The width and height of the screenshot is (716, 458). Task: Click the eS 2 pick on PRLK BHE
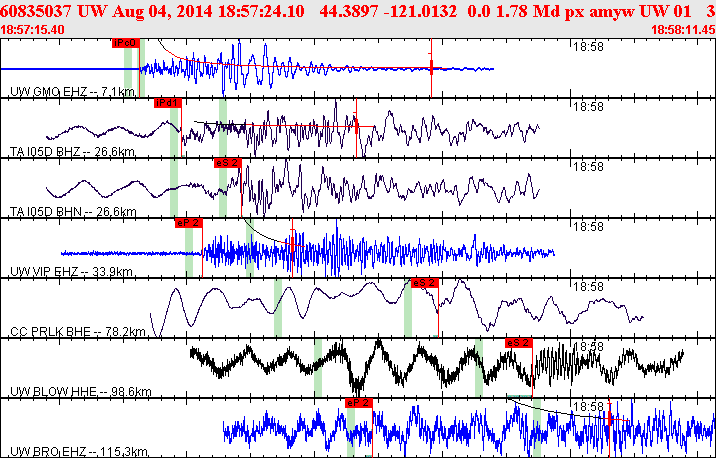pyautogui.click(x=425, y=283)
